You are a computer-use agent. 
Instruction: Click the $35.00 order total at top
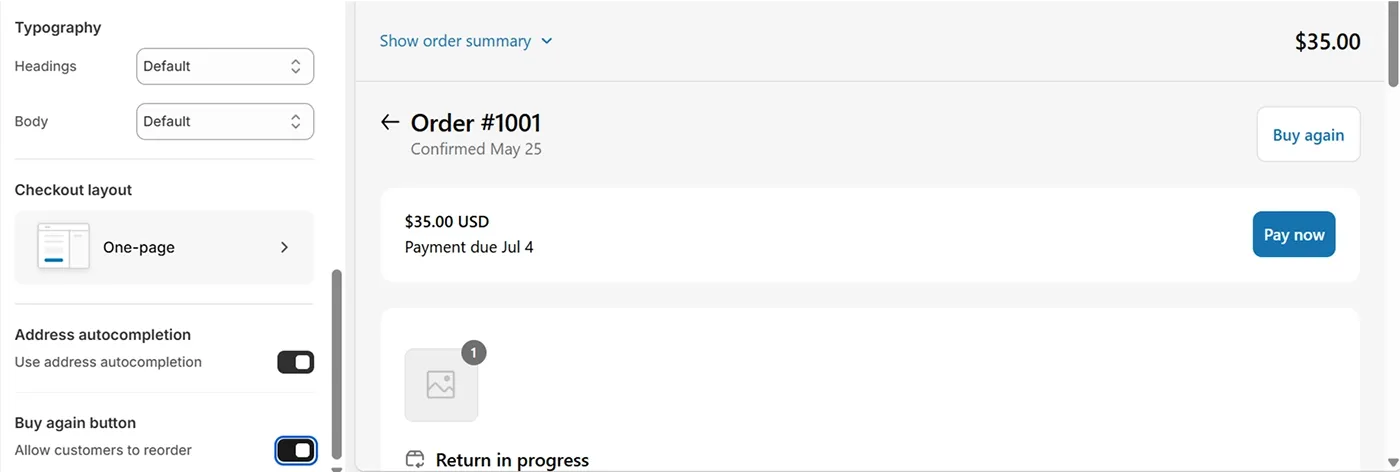click(1327, 41)
